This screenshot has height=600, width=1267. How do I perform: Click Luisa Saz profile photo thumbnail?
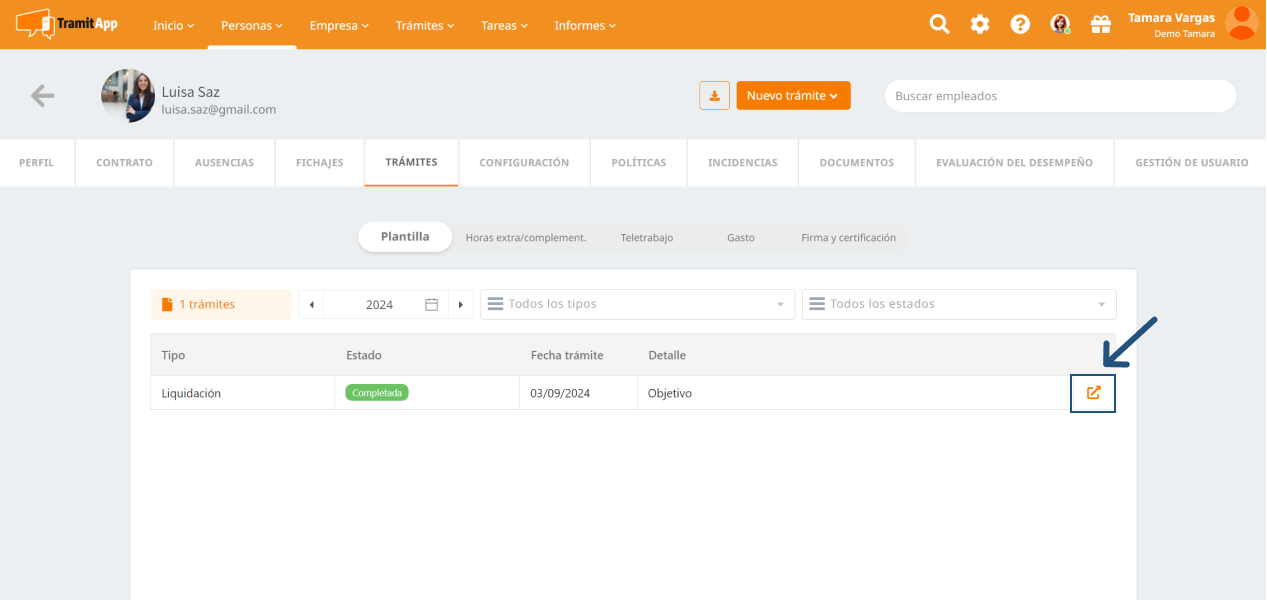tap(128, 96)
